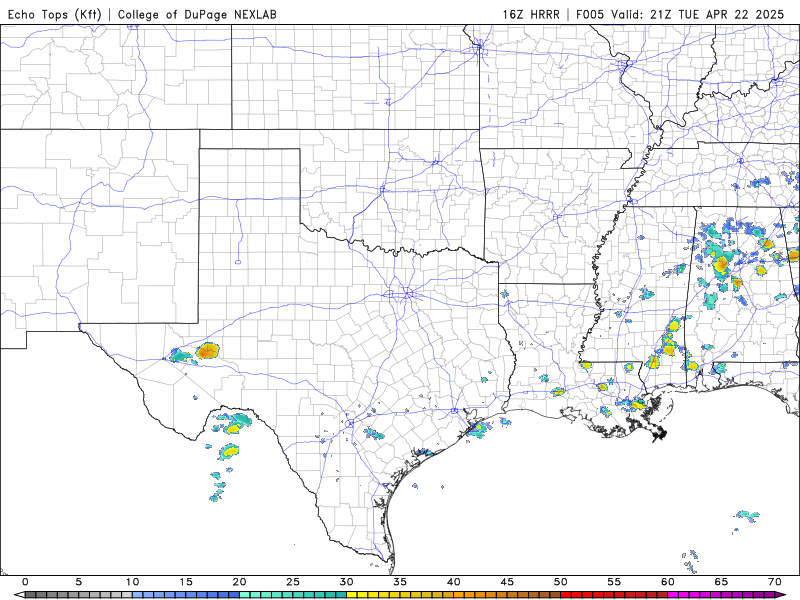This screenshot has height=600, width=800.
Task: Click the colorbar label "55"
Action: click(614, 582)
